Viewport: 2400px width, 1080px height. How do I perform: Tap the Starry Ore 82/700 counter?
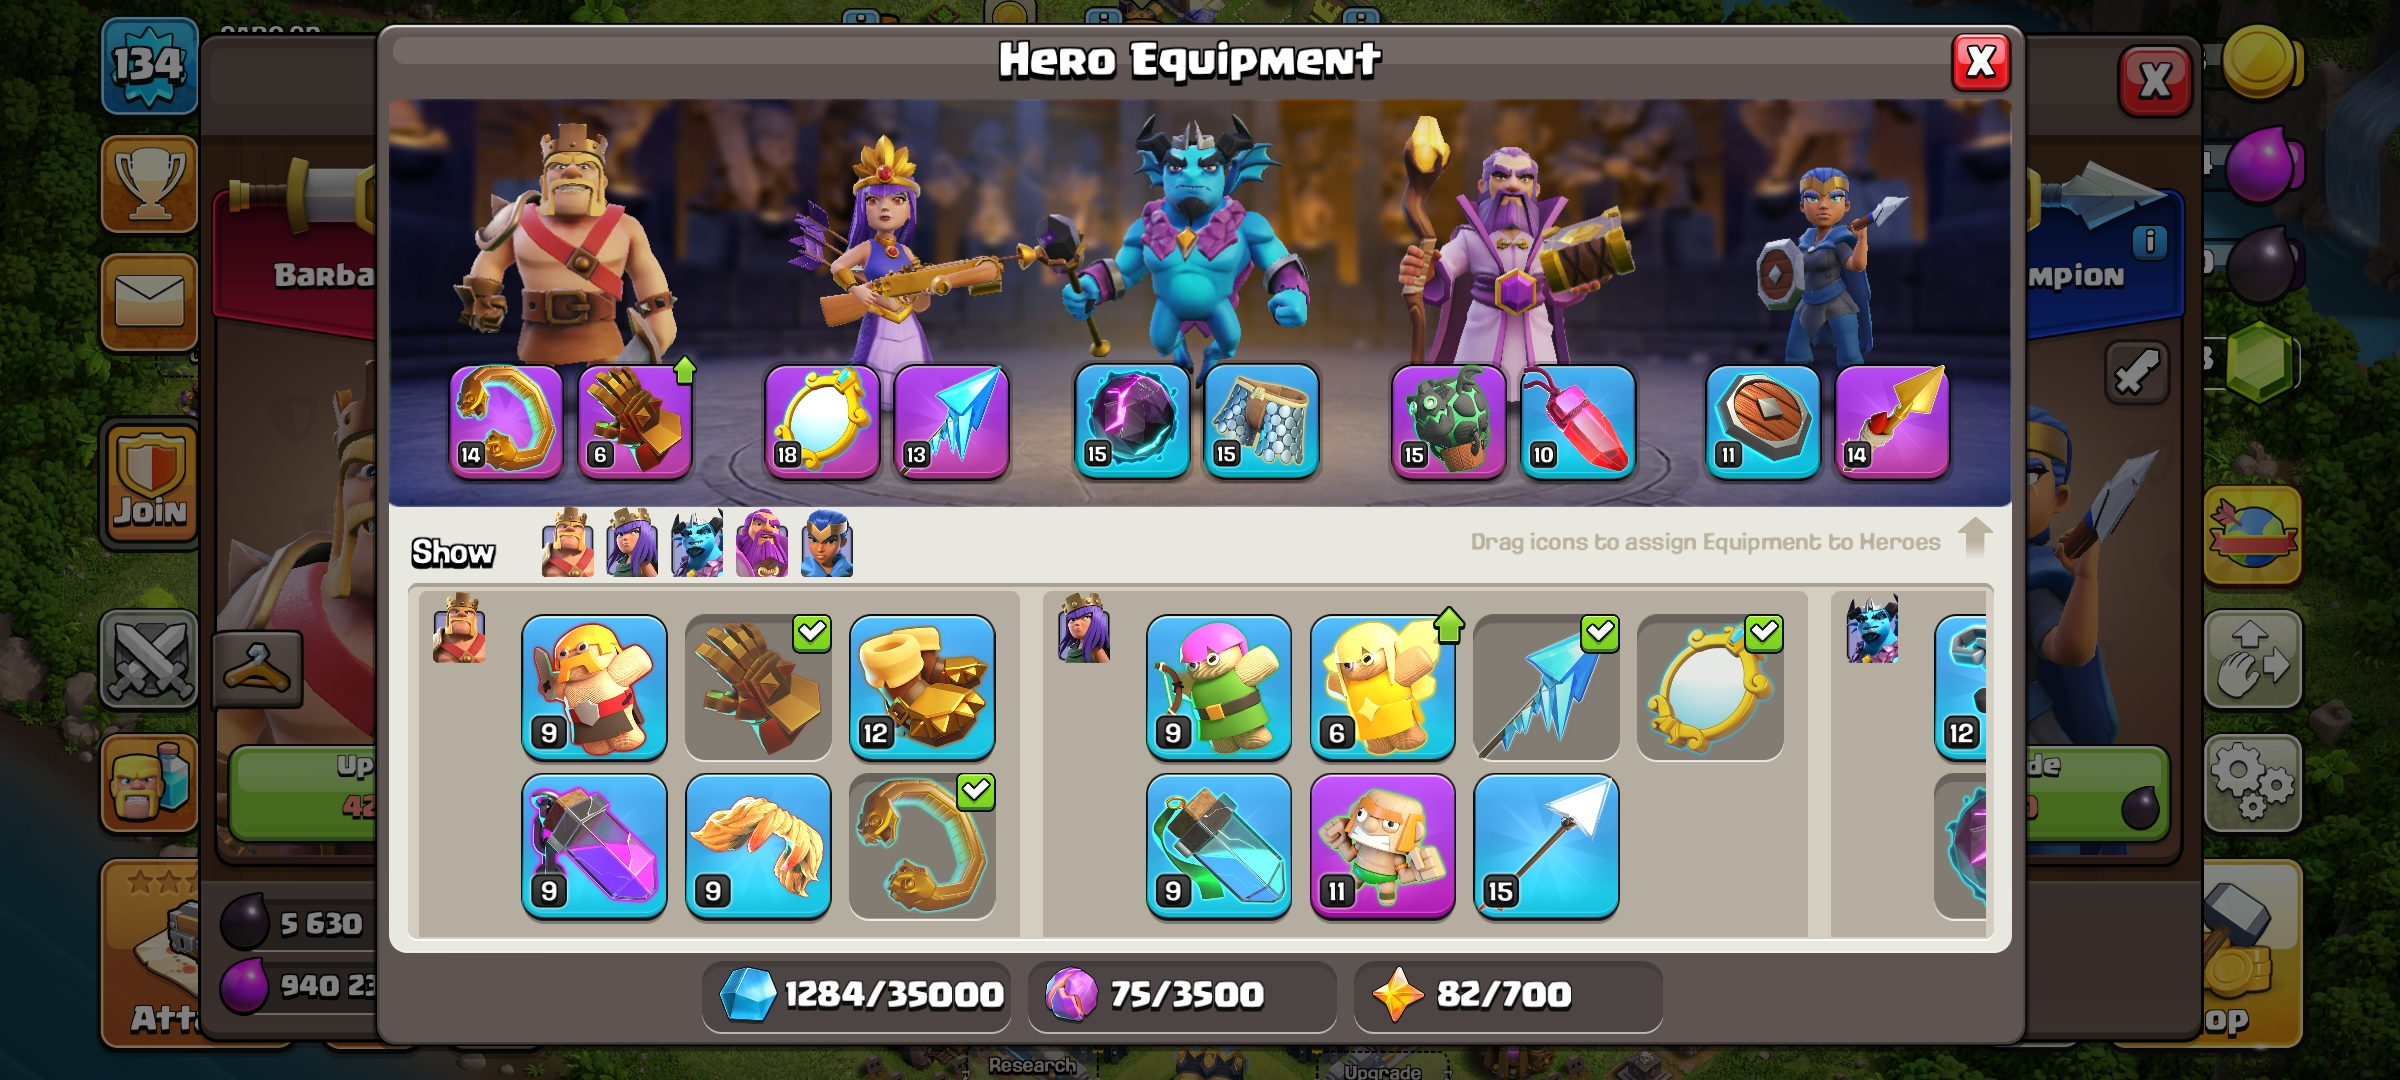1508,995
